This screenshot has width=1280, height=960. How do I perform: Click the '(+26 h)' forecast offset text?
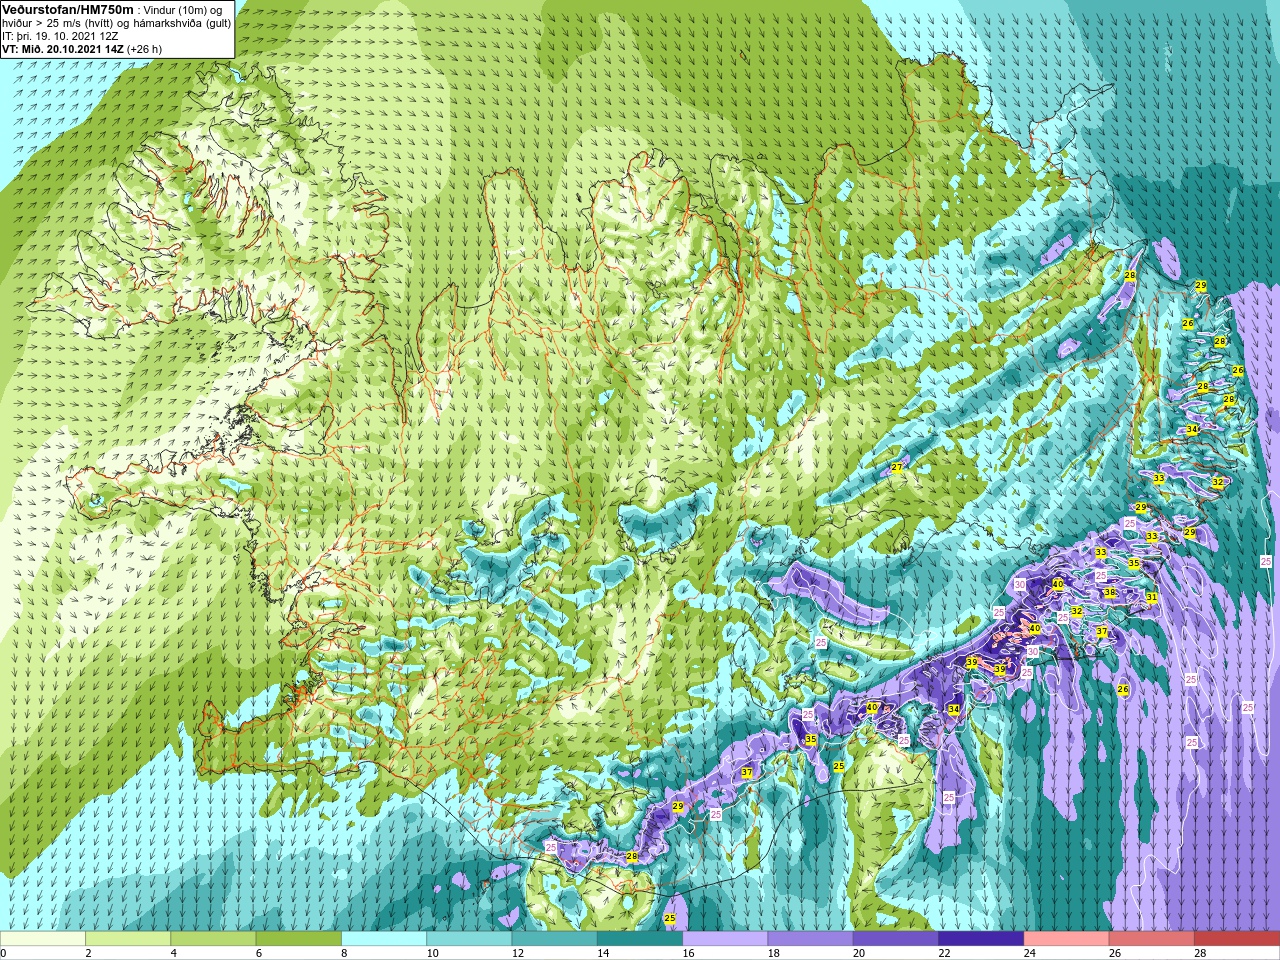click(x=145, y=49)
